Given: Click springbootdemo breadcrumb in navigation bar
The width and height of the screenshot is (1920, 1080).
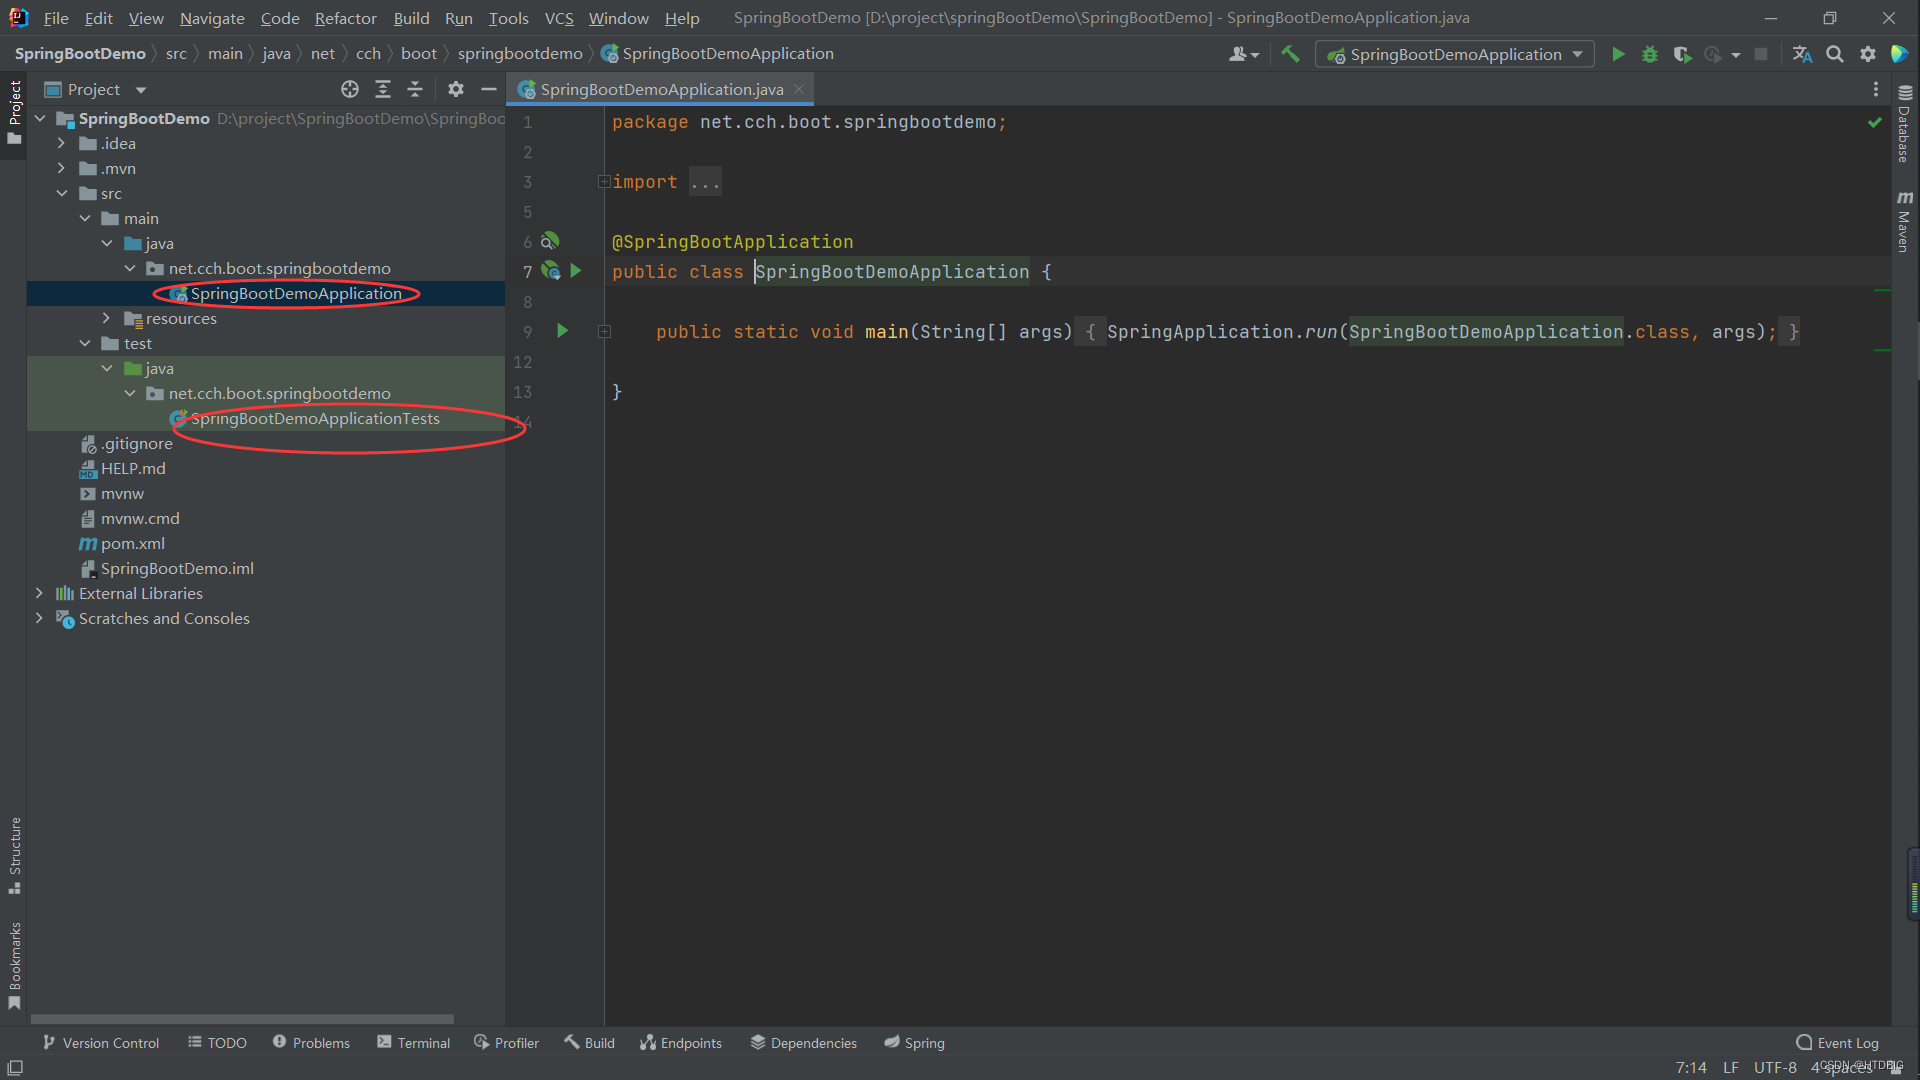Looking at the screenshot, I should click(x=520, y=54).
